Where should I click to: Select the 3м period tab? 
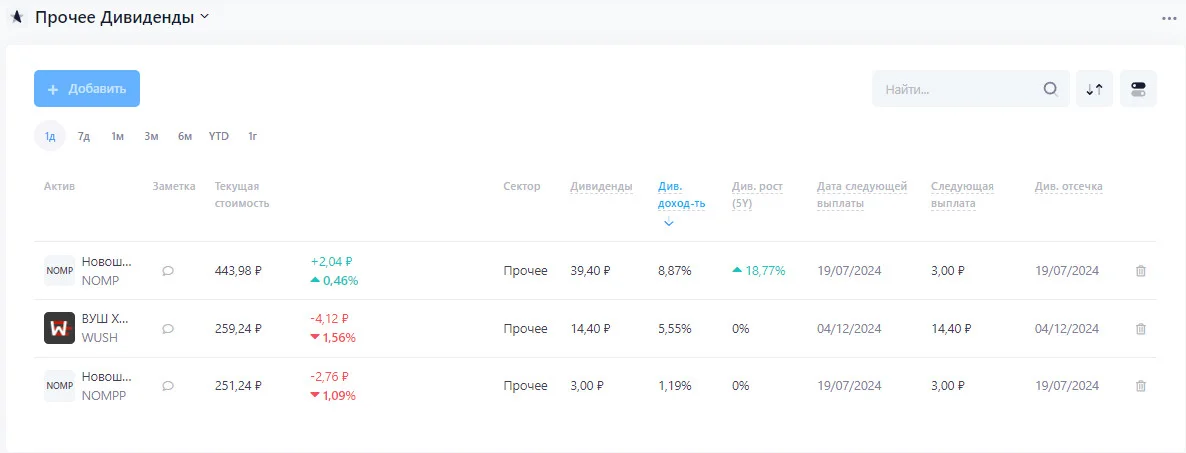coord(151,136)
